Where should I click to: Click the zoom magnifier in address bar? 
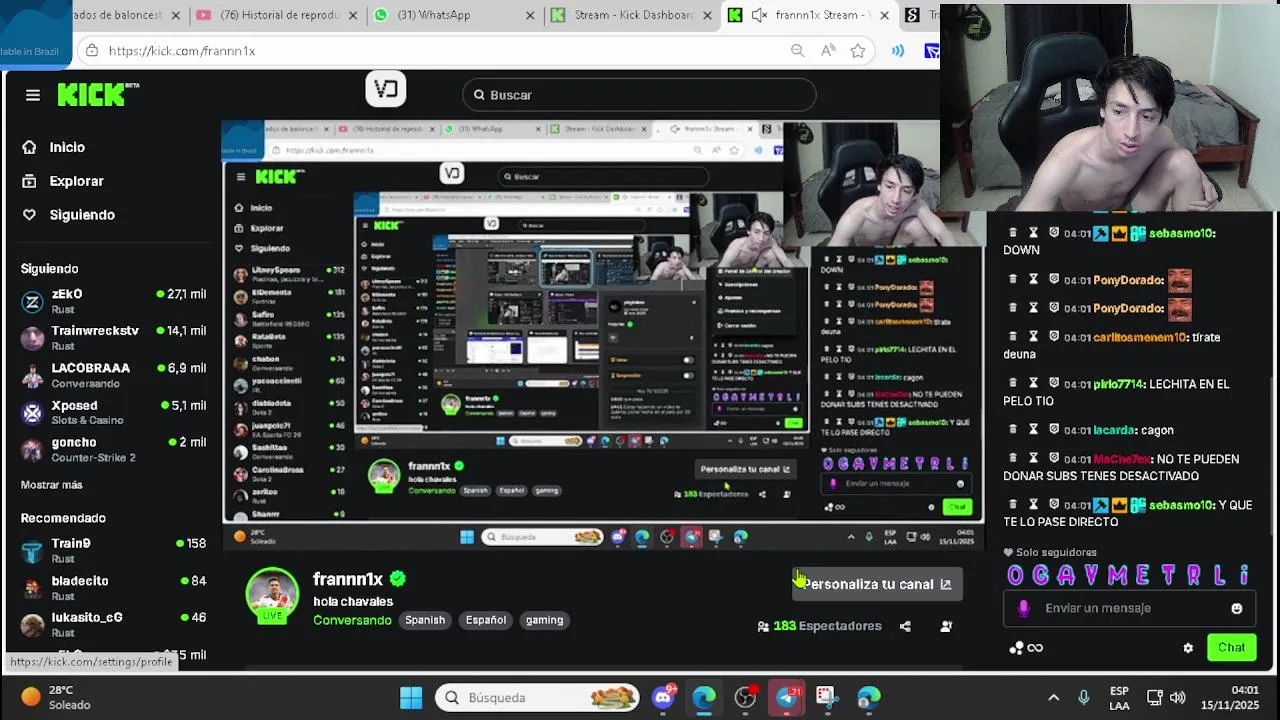tap(797, 51)
